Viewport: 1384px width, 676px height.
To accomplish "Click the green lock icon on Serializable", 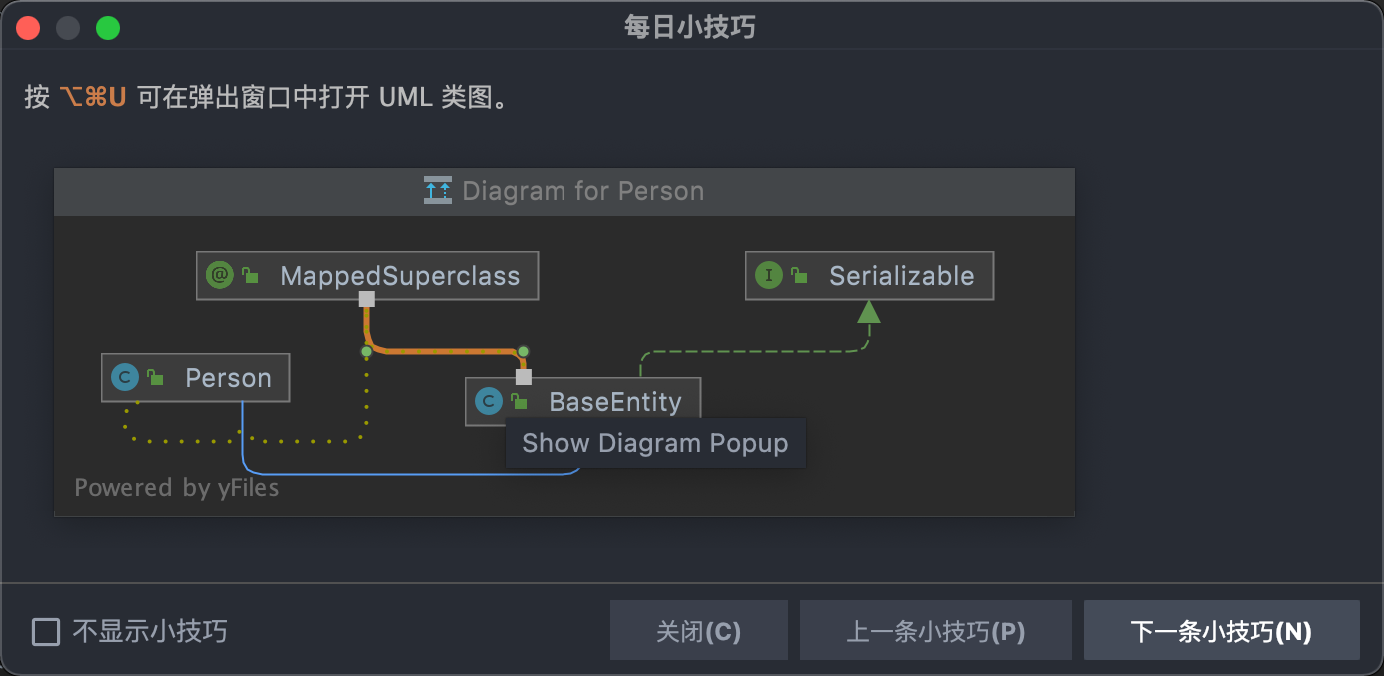I will (799, 276).
